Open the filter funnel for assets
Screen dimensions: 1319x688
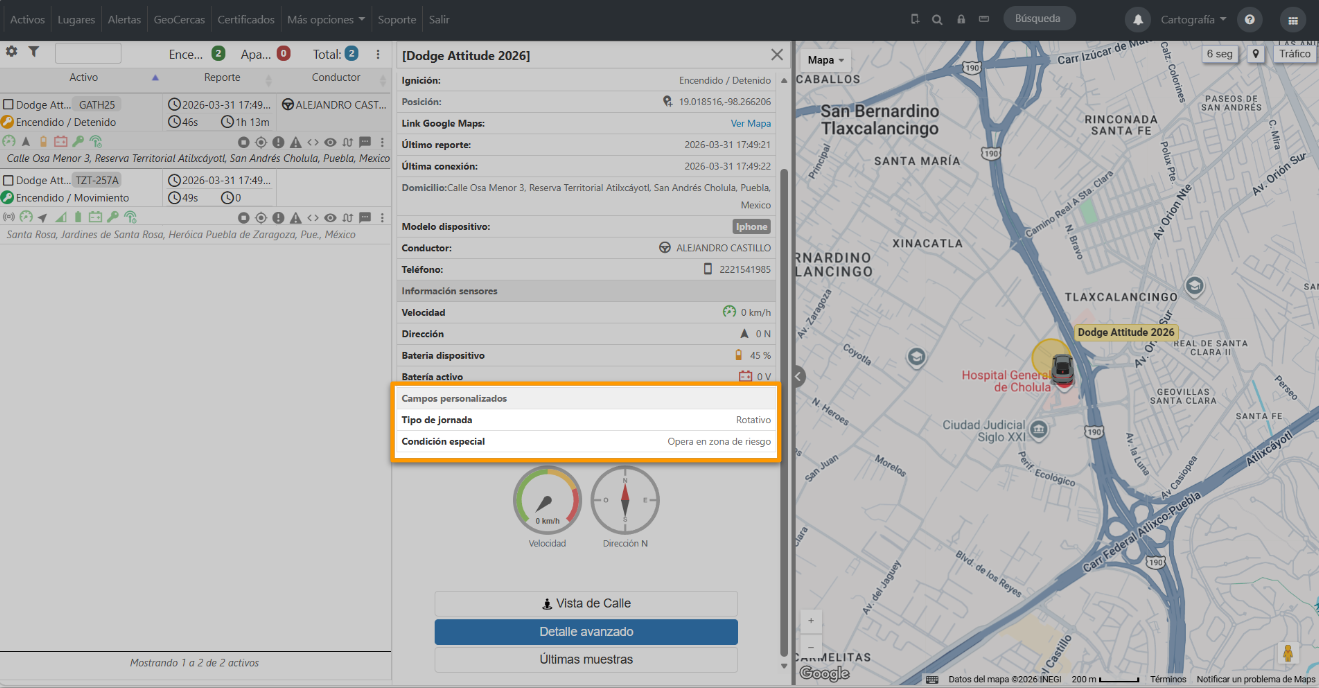pos(33,52)
